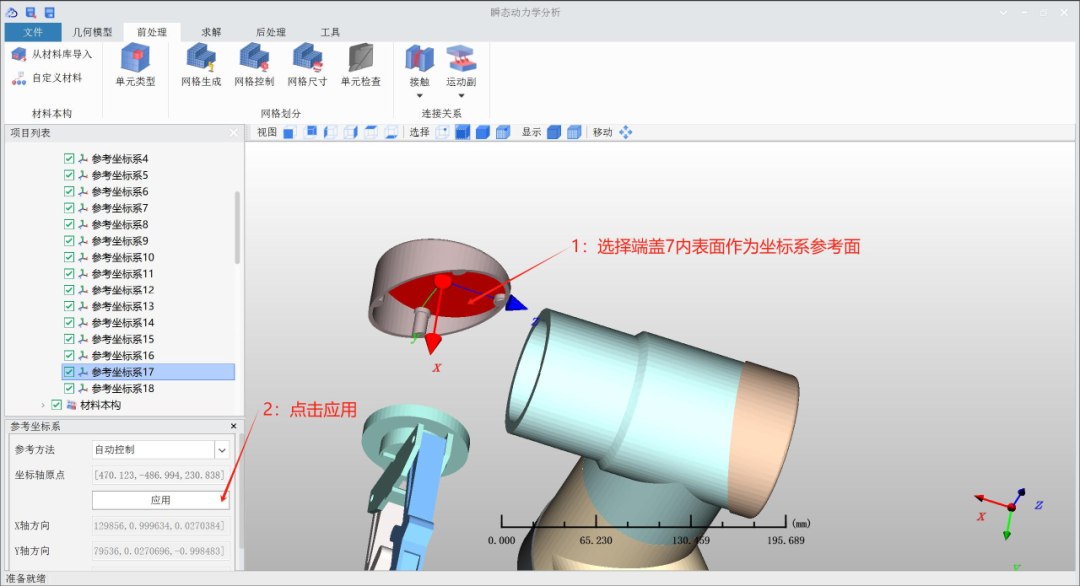Select left face view cube icon

331,132
